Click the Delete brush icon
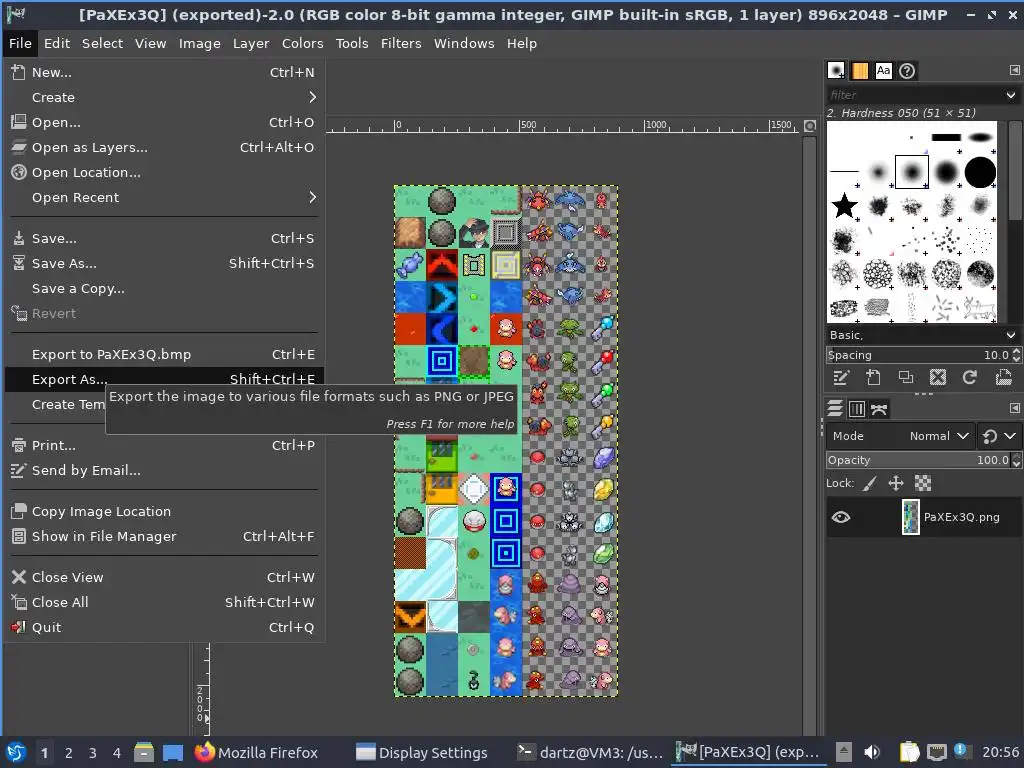The image size is (1024, 768). coord(938,377)
